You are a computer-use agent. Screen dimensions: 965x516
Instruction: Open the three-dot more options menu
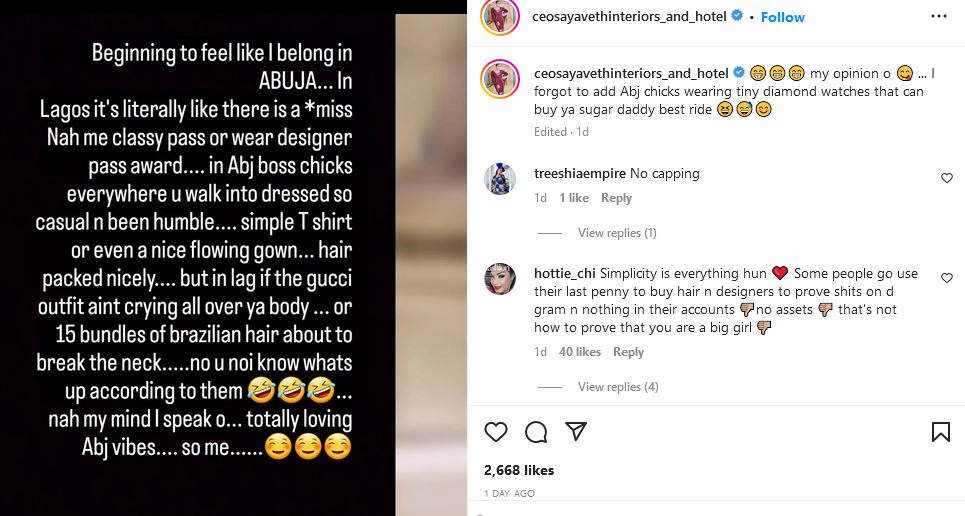[938, 17]
